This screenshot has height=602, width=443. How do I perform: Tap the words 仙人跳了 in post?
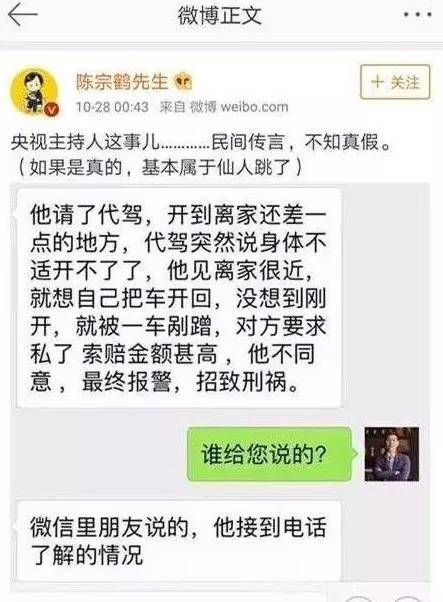[253, 167]
